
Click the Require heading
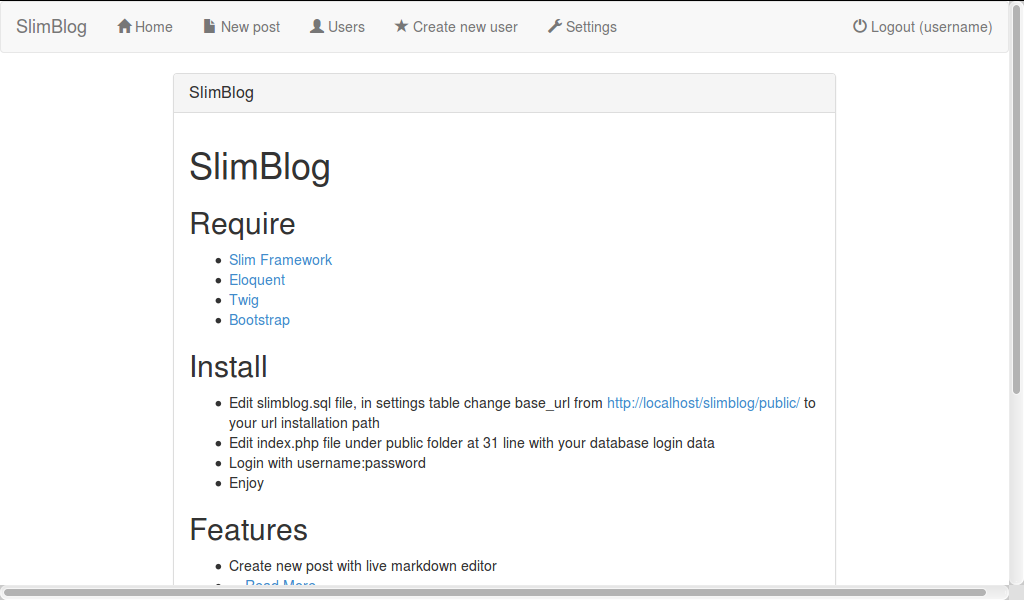pos(242,224)
